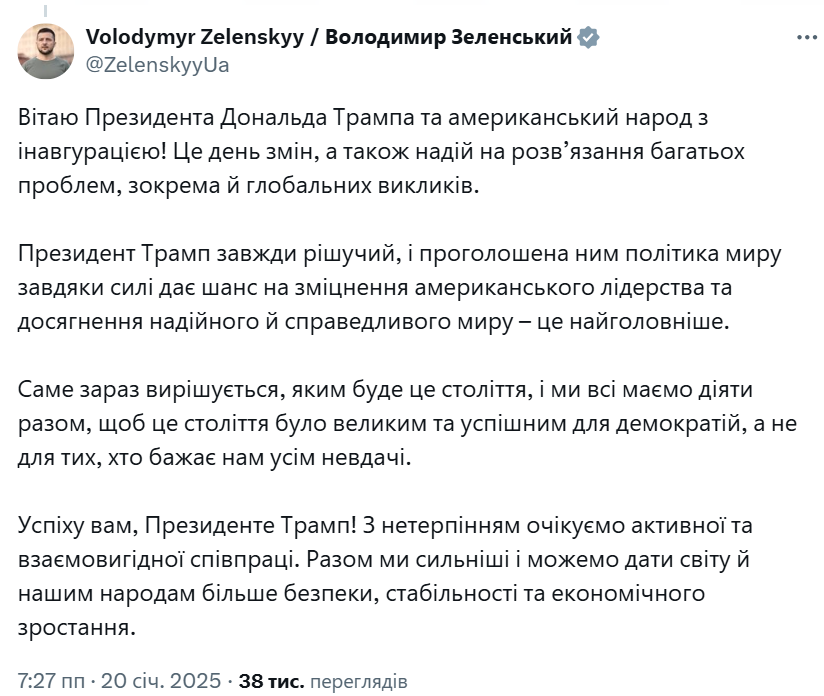Click the "переглядів" views label
The image size is (824, 696).
point(358,681)
